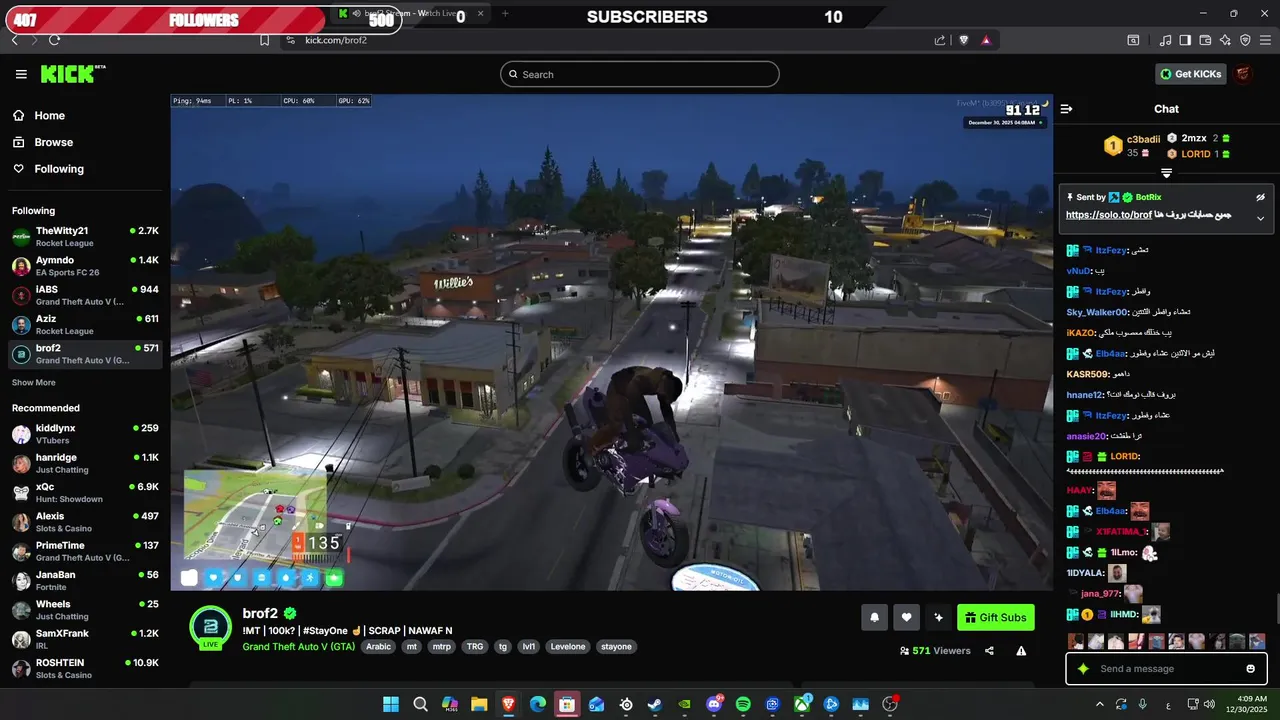Select the Arabic tag
The height and width of the screenshot is (720, 1280).
(x=379, y=646)
